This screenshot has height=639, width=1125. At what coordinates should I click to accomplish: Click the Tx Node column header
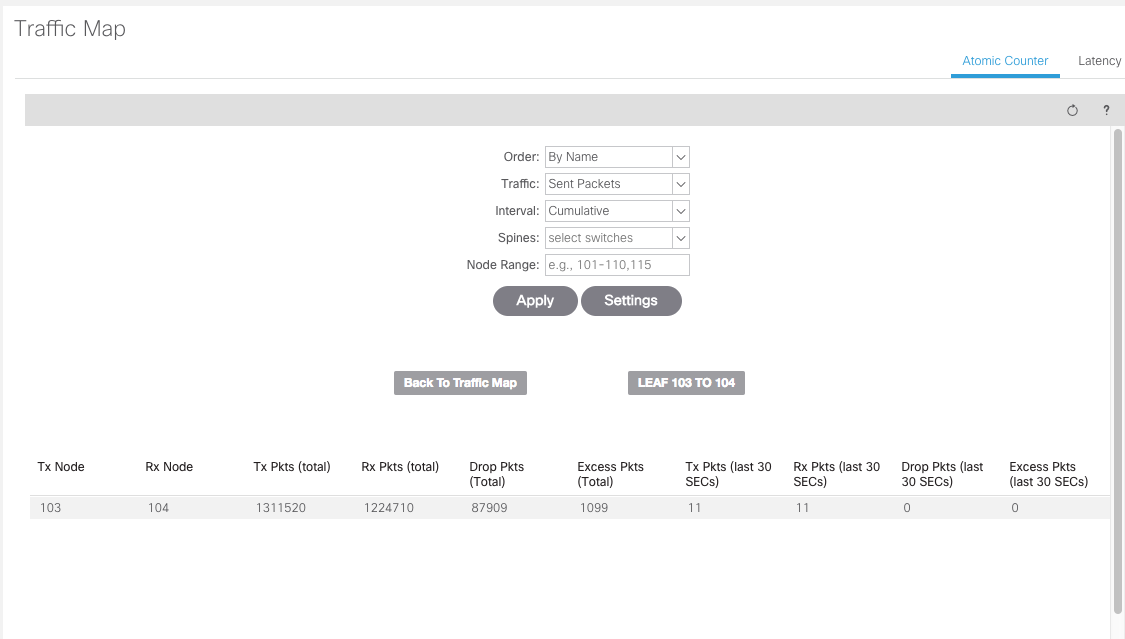pyautogui.click(x=61, y=467)
